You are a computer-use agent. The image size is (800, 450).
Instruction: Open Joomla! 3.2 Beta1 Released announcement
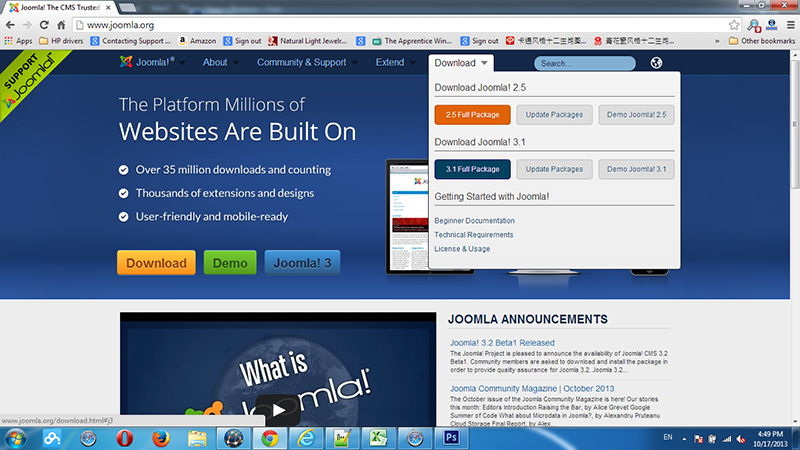[502, 343]
